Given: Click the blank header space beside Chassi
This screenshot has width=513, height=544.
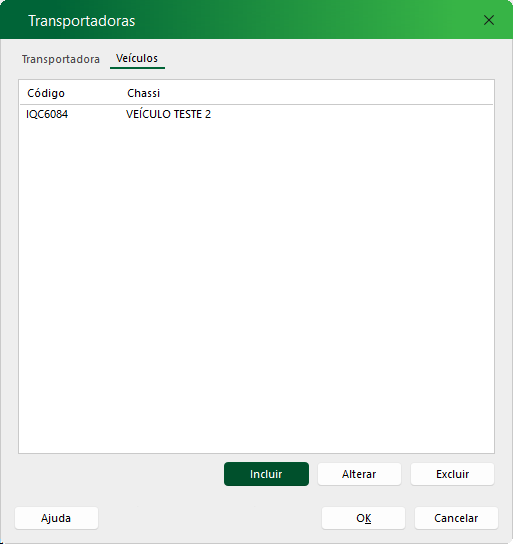Looking at the screenshot, I should [326, 93].
